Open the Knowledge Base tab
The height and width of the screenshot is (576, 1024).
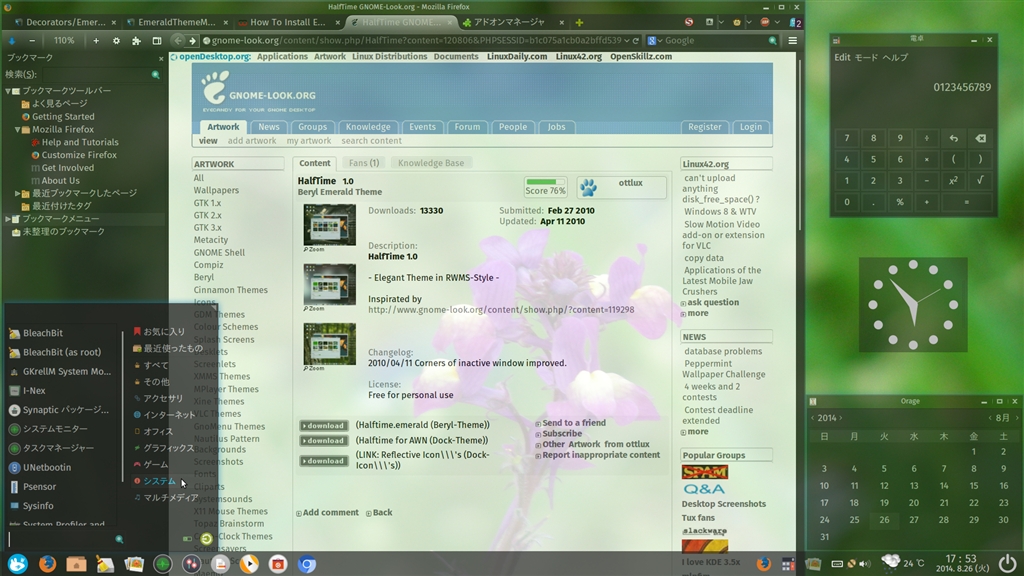(x=431, y=163)
